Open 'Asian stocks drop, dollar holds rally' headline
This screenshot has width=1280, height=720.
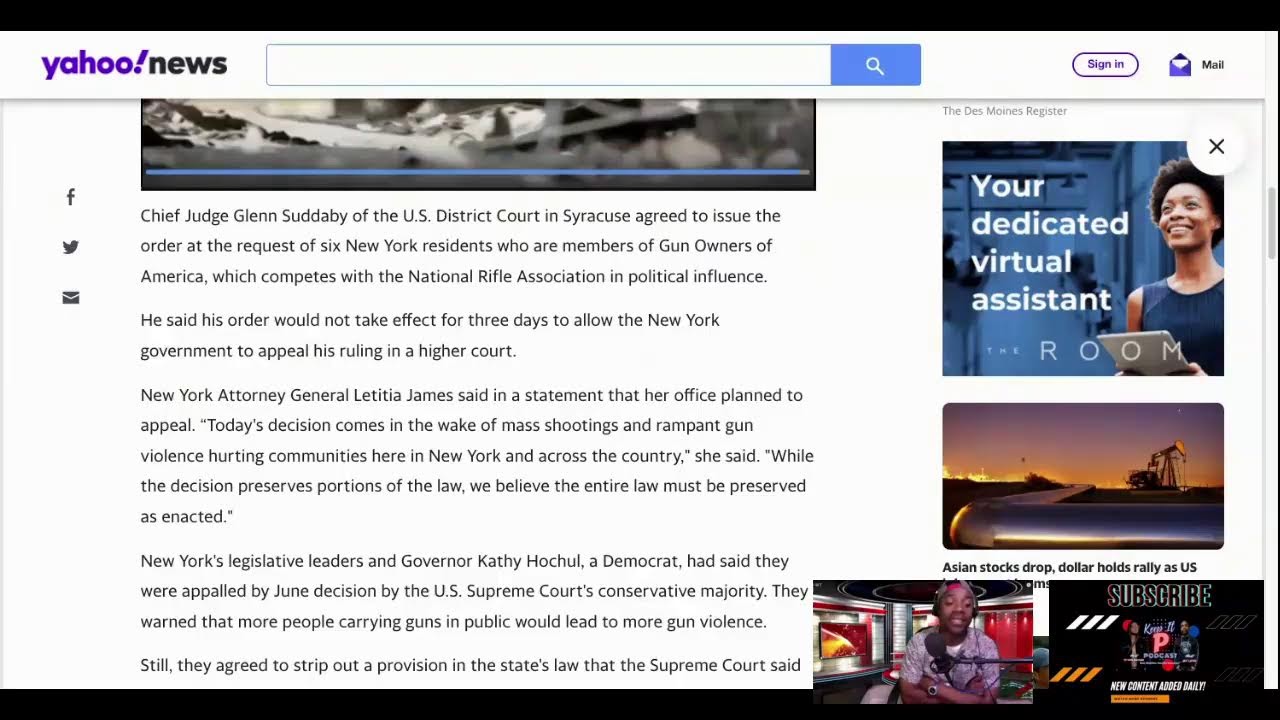coord(1069,568)
